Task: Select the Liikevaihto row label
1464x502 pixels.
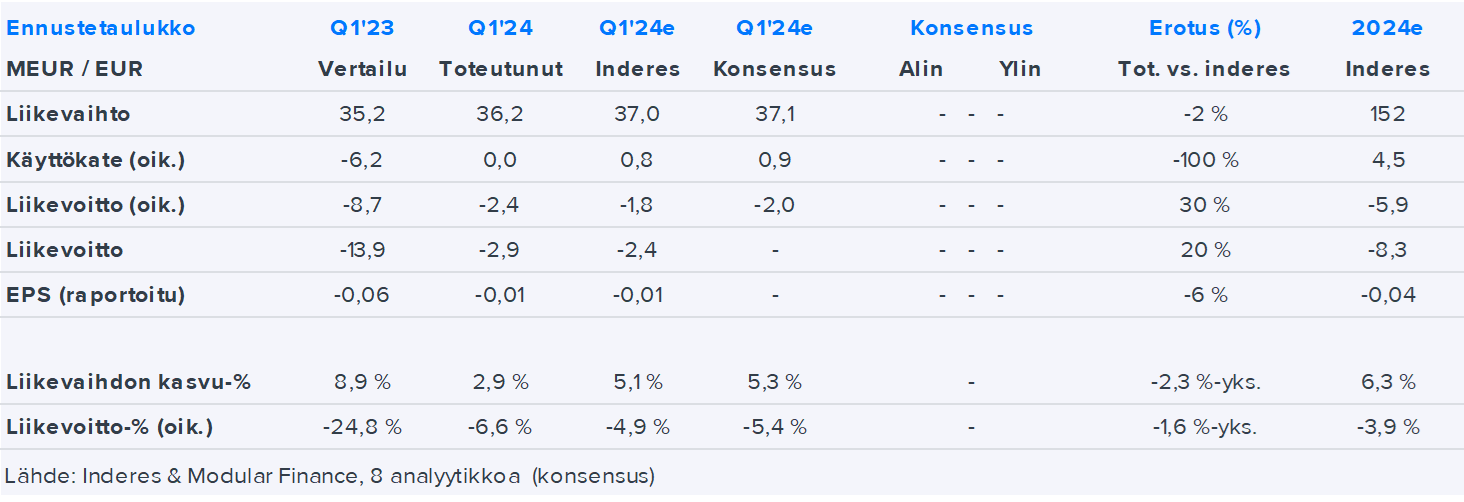Action: point(68,114)
